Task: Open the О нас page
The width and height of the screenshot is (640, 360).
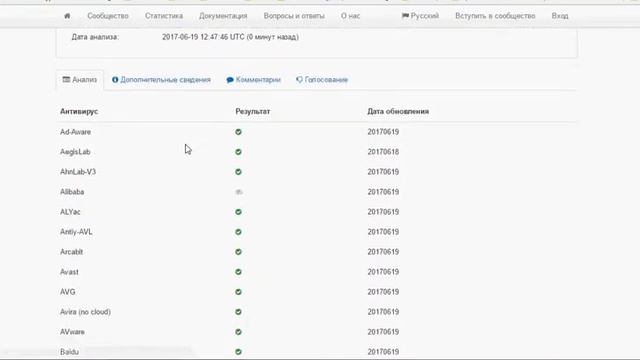Action: point(350,16)
